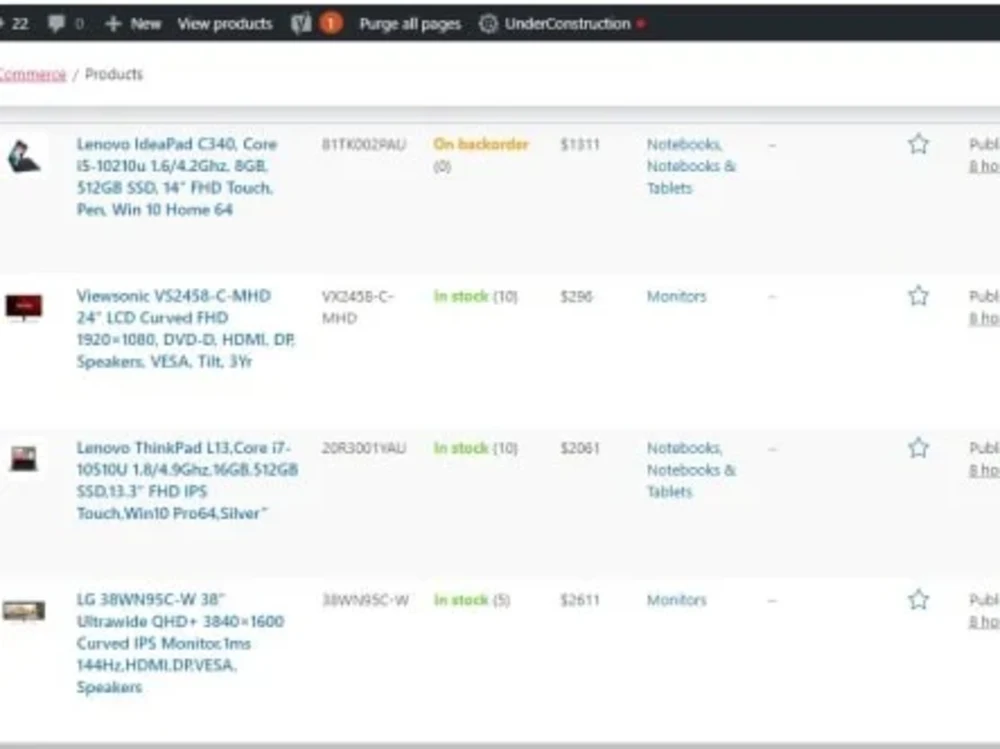Open View products in admin bar

pos(224,24)
